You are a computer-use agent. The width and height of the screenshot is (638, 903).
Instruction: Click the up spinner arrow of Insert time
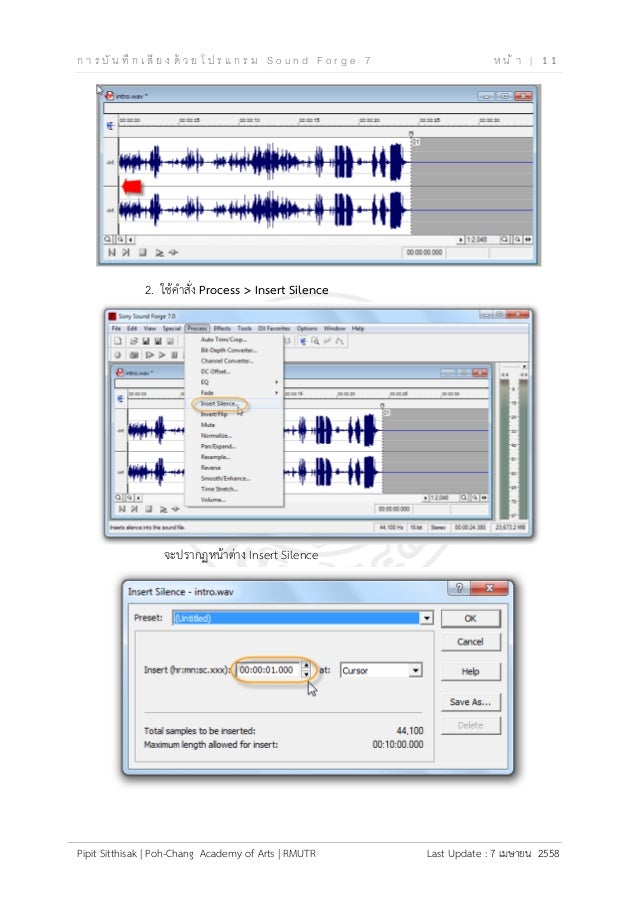click(306, 666)
